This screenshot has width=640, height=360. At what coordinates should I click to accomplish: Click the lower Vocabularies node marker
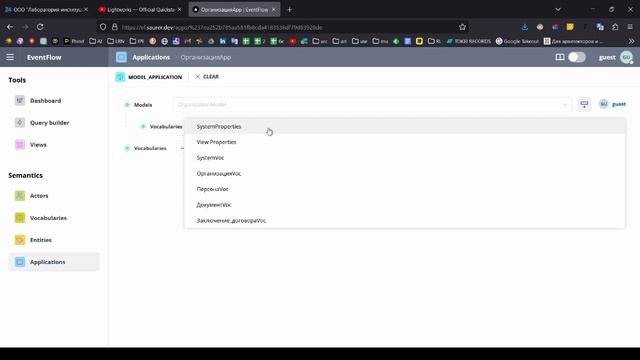tap(127, 148)
